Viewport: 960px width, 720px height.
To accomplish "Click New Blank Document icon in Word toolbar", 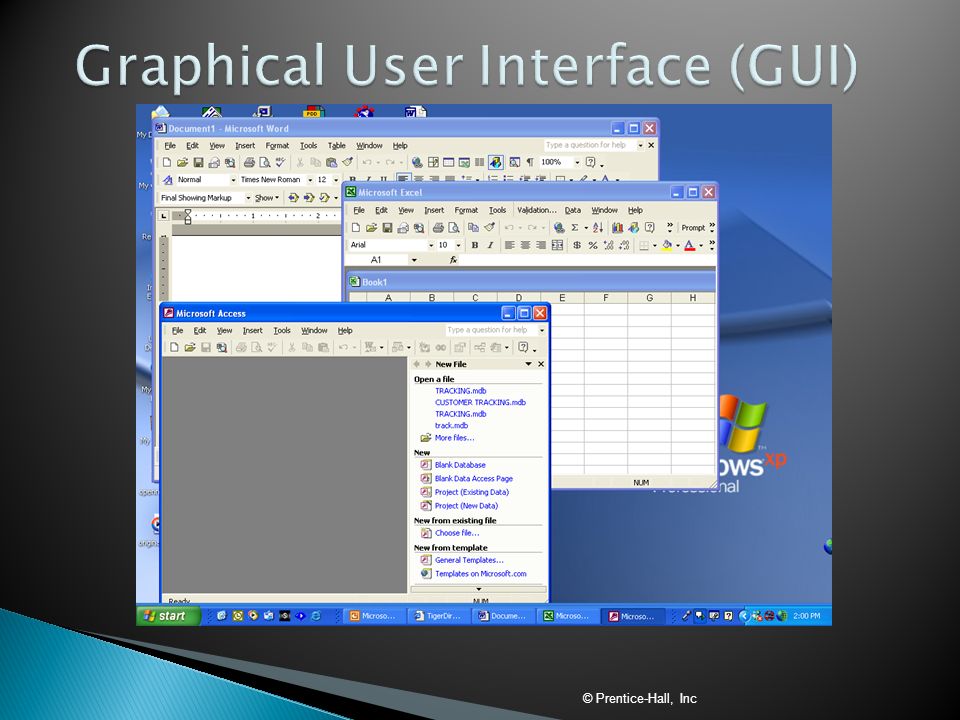I will pos(167,162).
